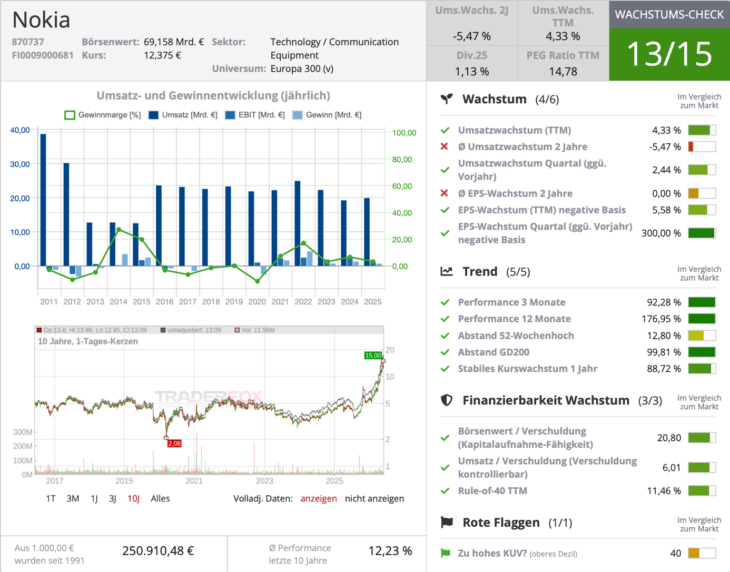Screen dimensions: 730x572
Task: Click the Nokia company title
Action: (x=41, y=20)
